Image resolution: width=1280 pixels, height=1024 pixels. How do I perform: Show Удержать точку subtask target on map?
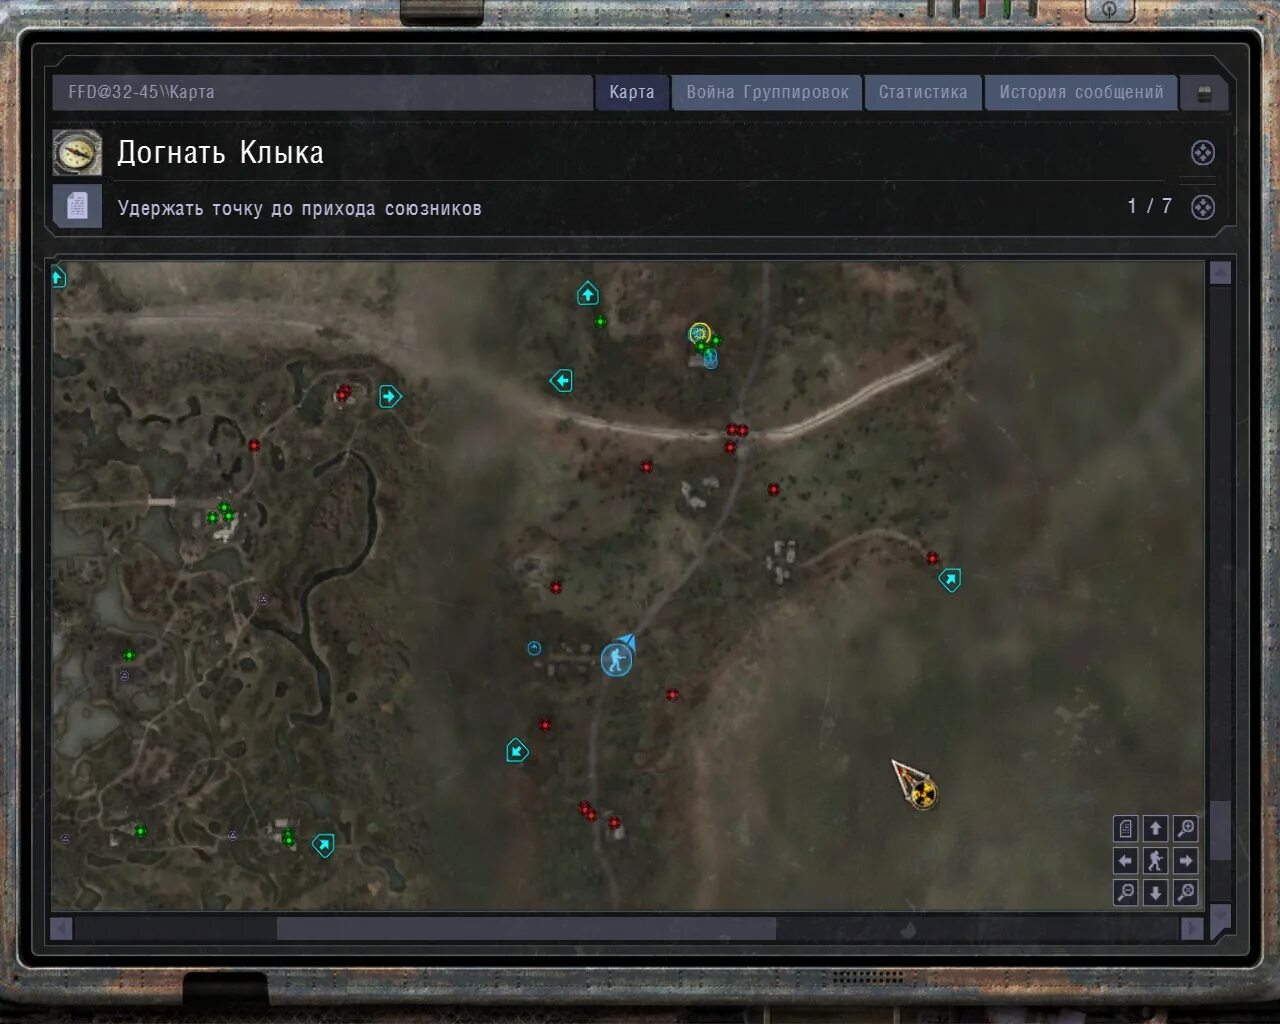tap(1203, 207)
